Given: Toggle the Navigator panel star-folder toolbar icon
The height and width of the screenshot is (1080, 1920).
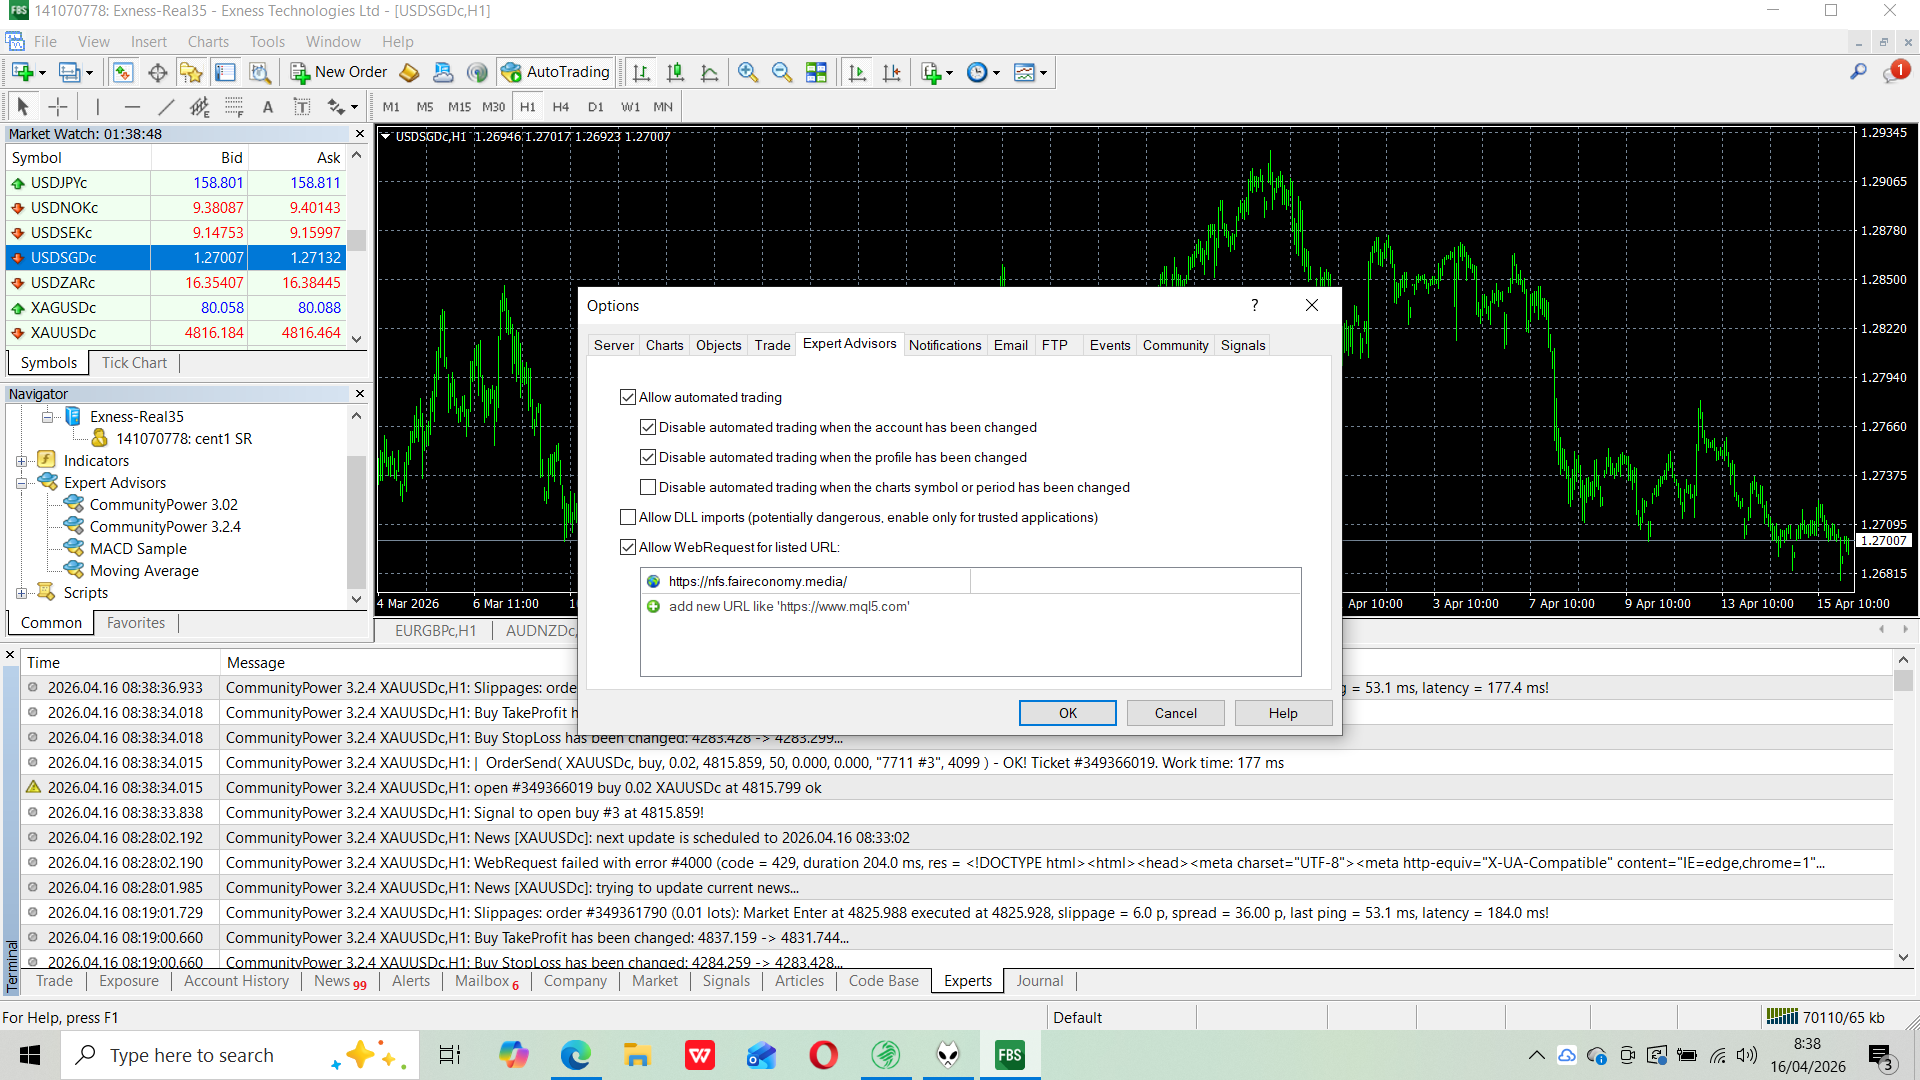Looking at the screenshot, I should 191,72.
